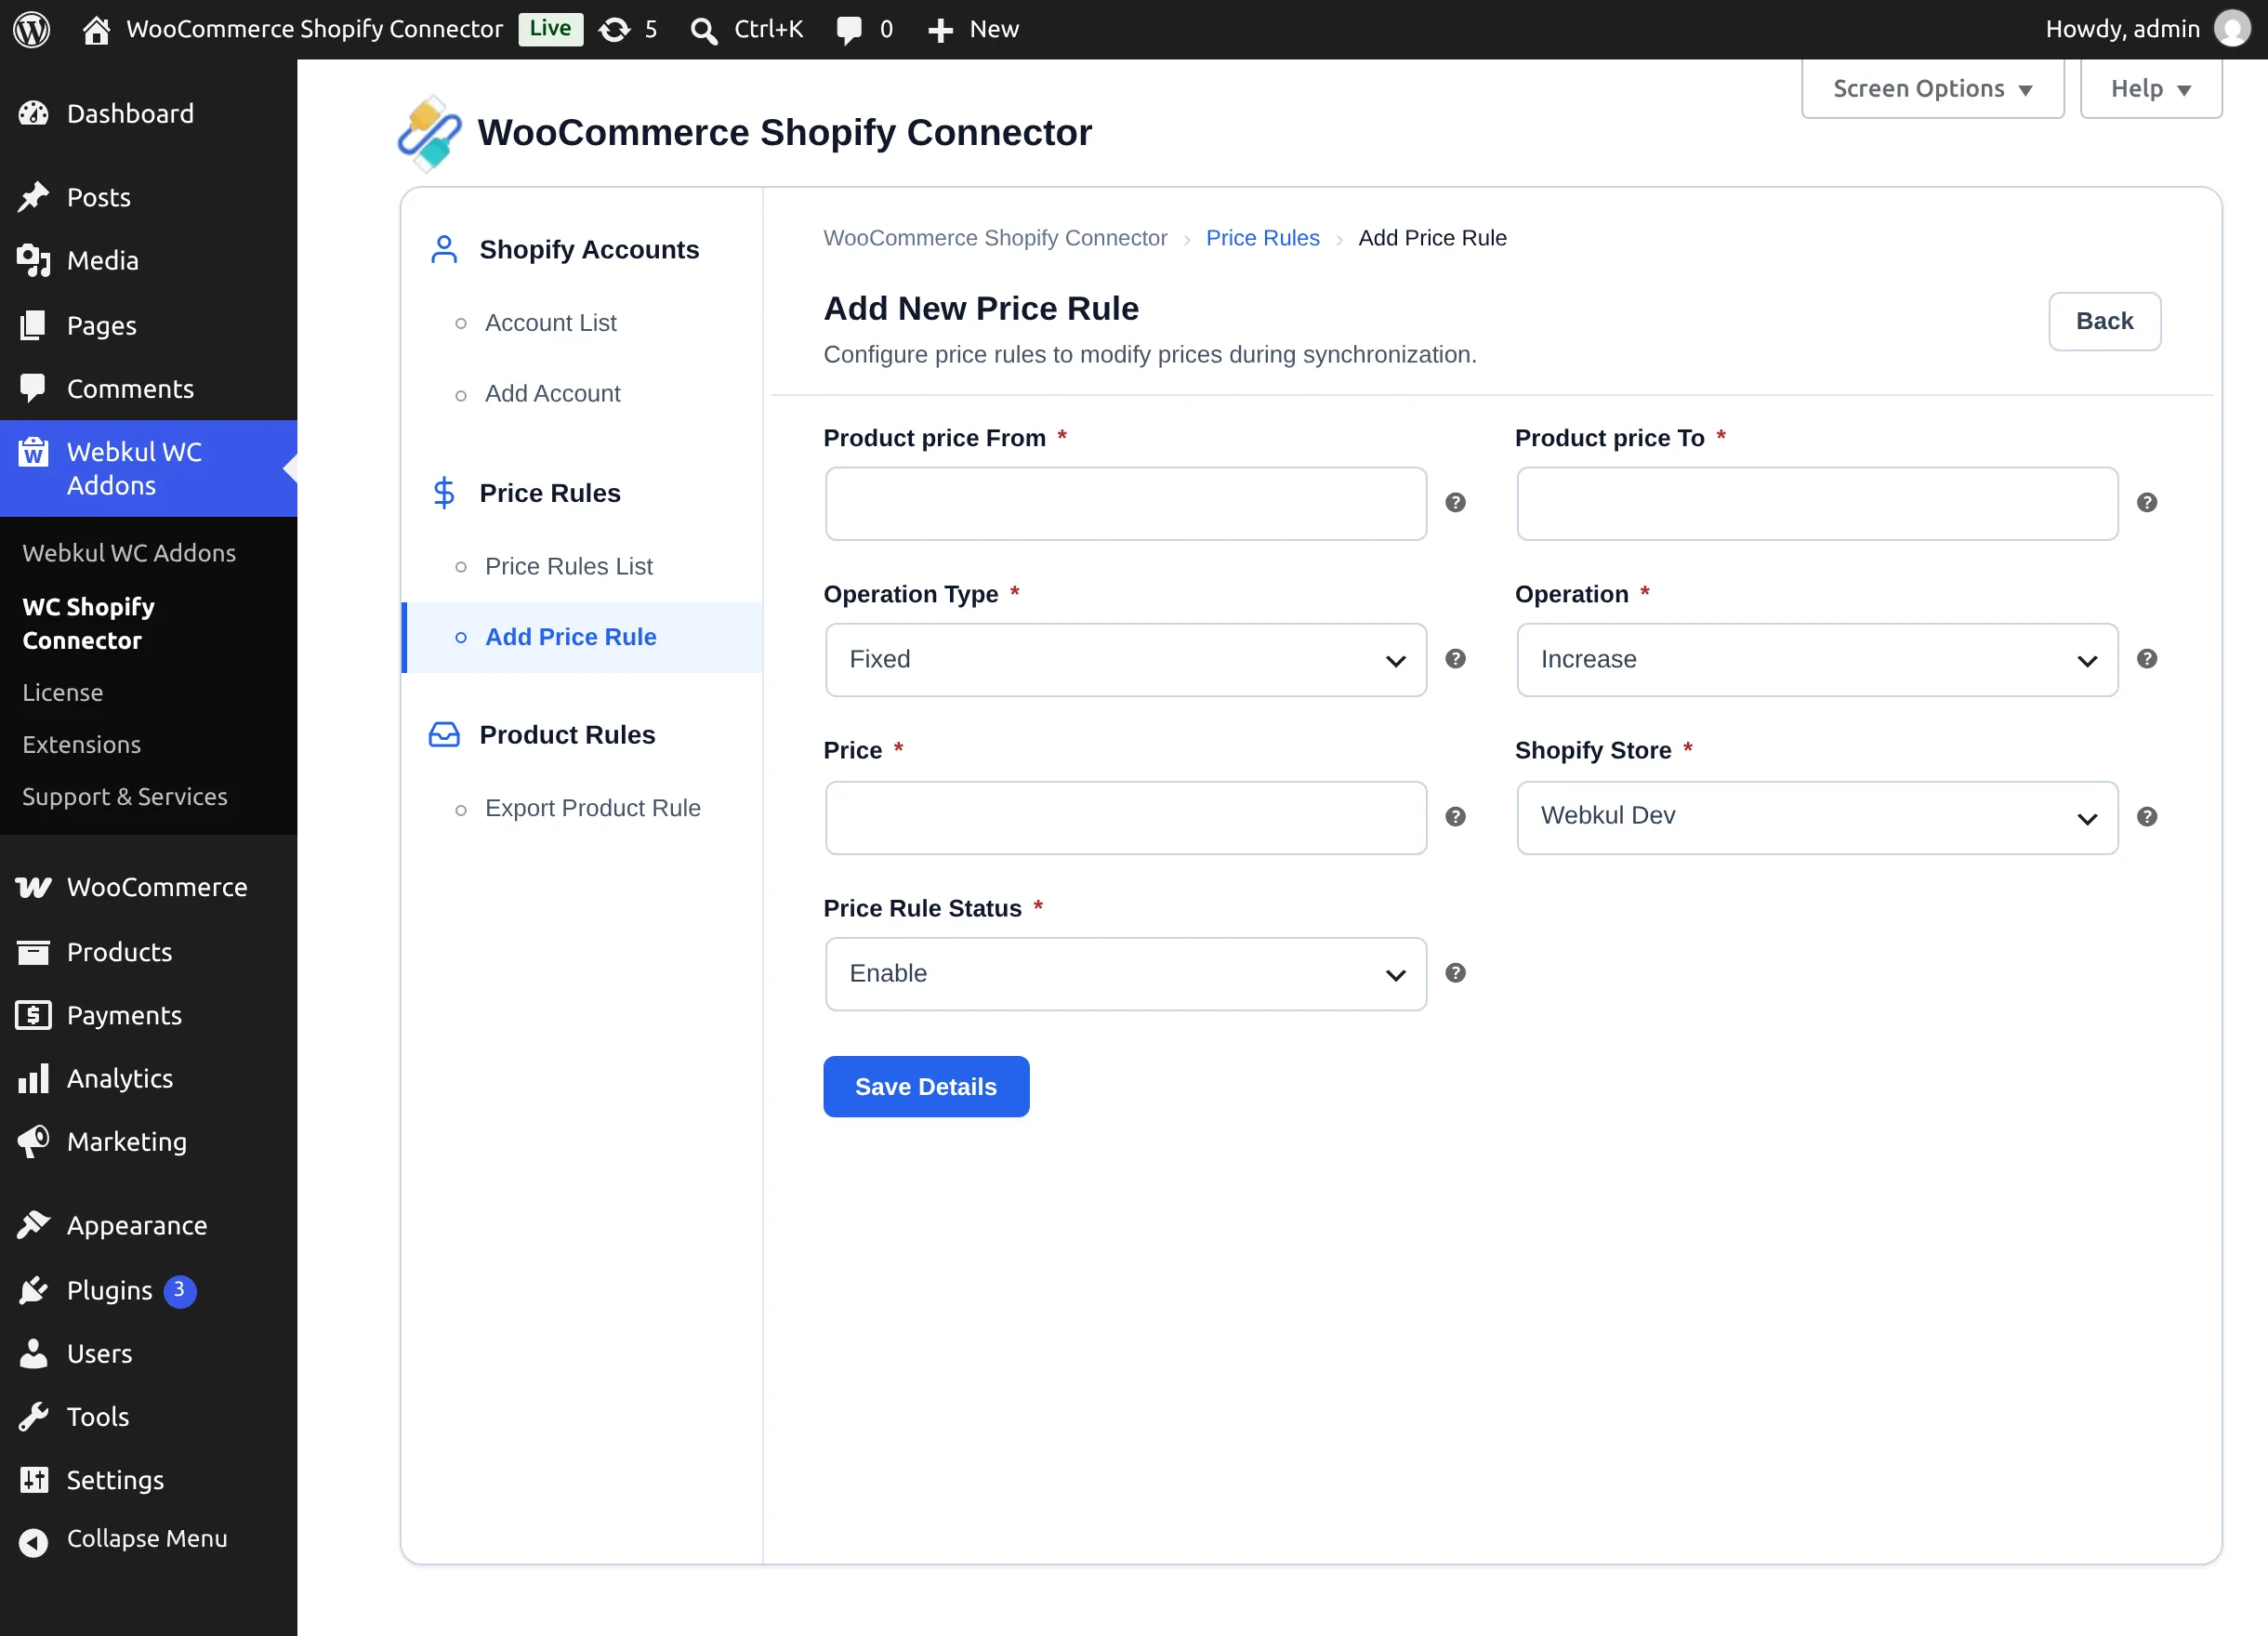
Task: Open Export Product Rule in the sidebar
Action: [x=592, y=808]
